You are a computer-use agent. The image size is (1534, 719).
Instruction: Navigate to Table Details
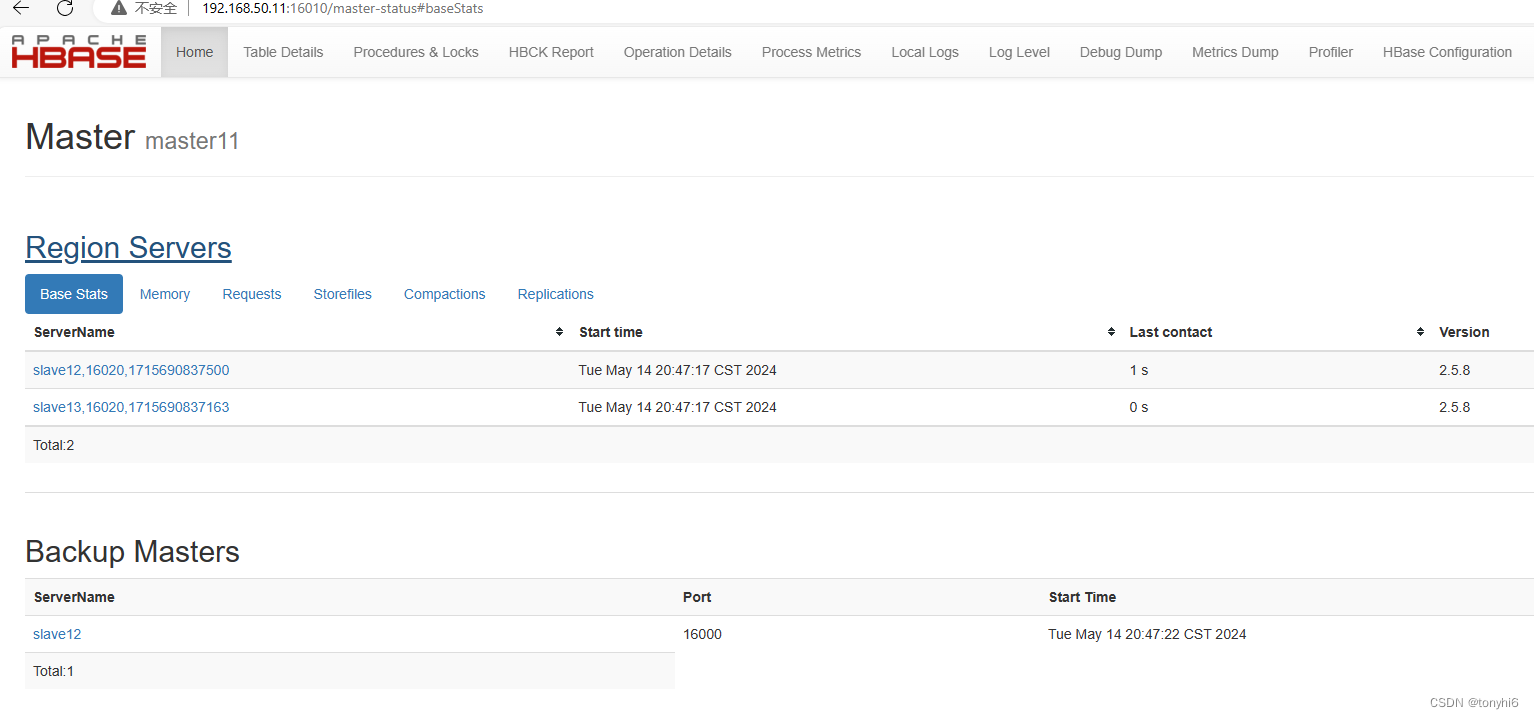point(282,51)
